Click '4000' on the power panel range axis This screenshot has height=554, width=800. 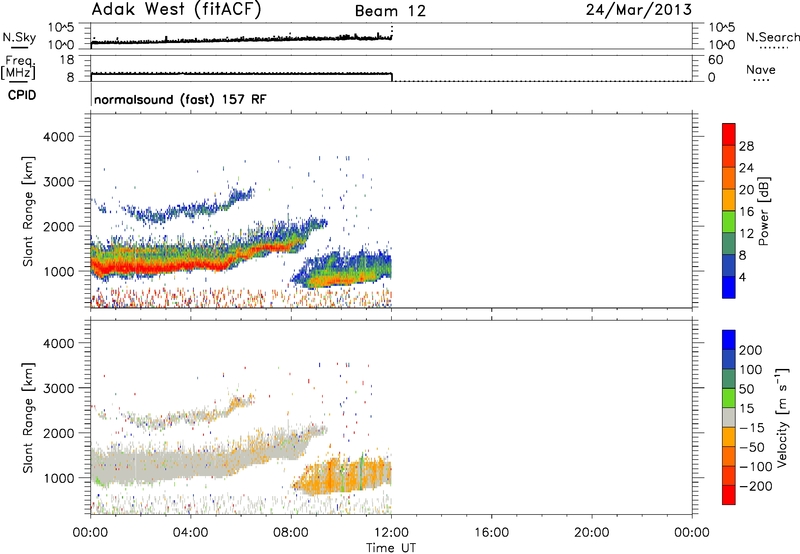tap(58, 137)
